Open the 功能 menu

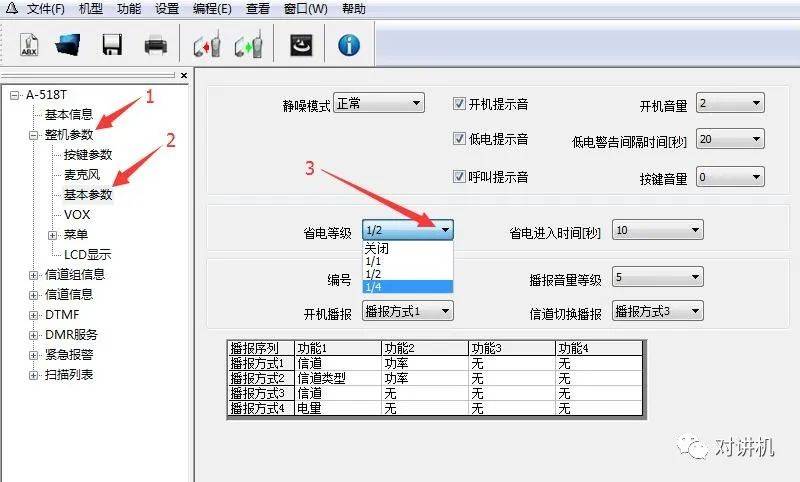pyautogui.click(x=129, y=9)
